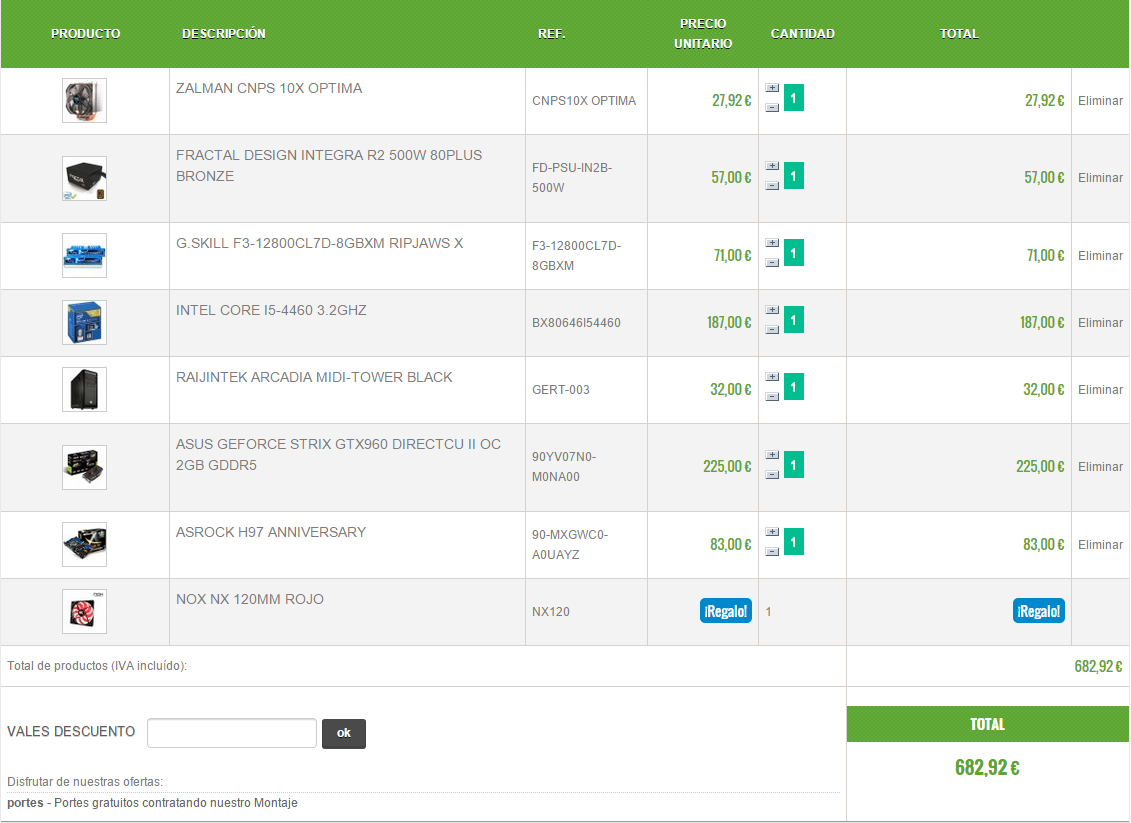Click the Vales Descuento code input field
Viewport: 1131px width, 823px height.
pyautogui.click(x=232, y=734)
